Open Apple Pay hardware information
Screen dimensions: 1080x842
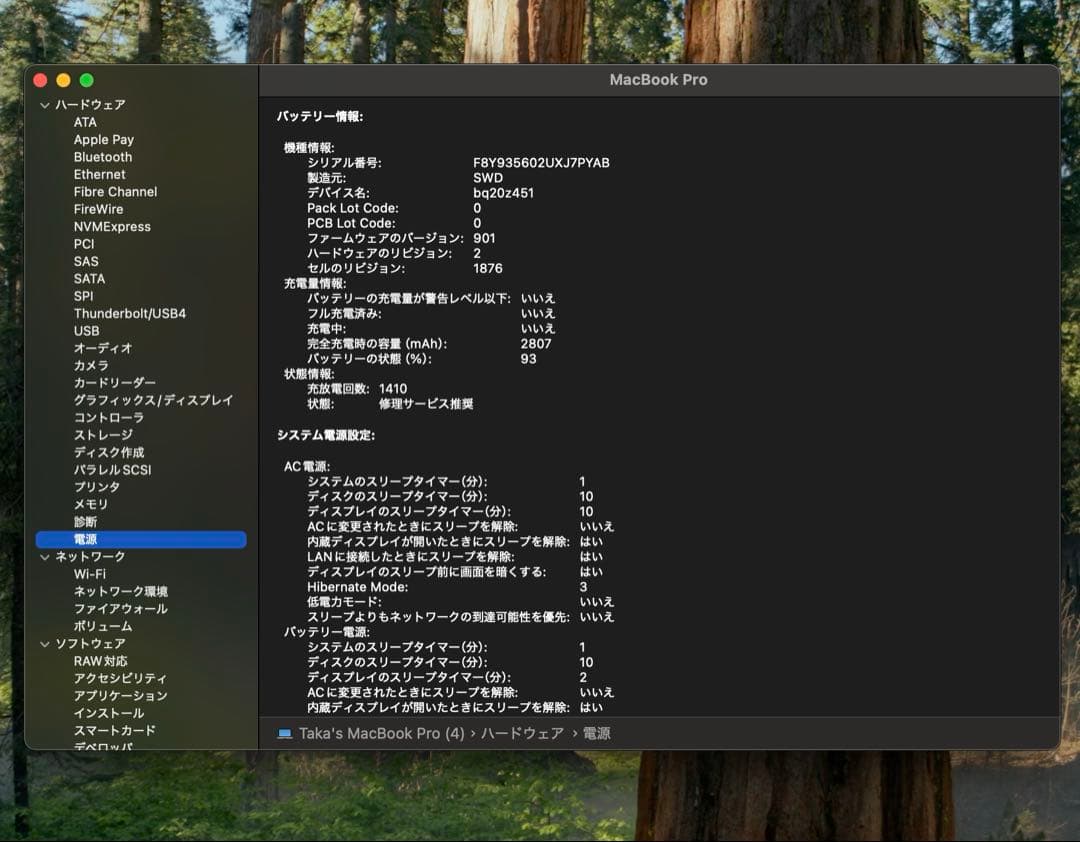(x=103, y=139)
